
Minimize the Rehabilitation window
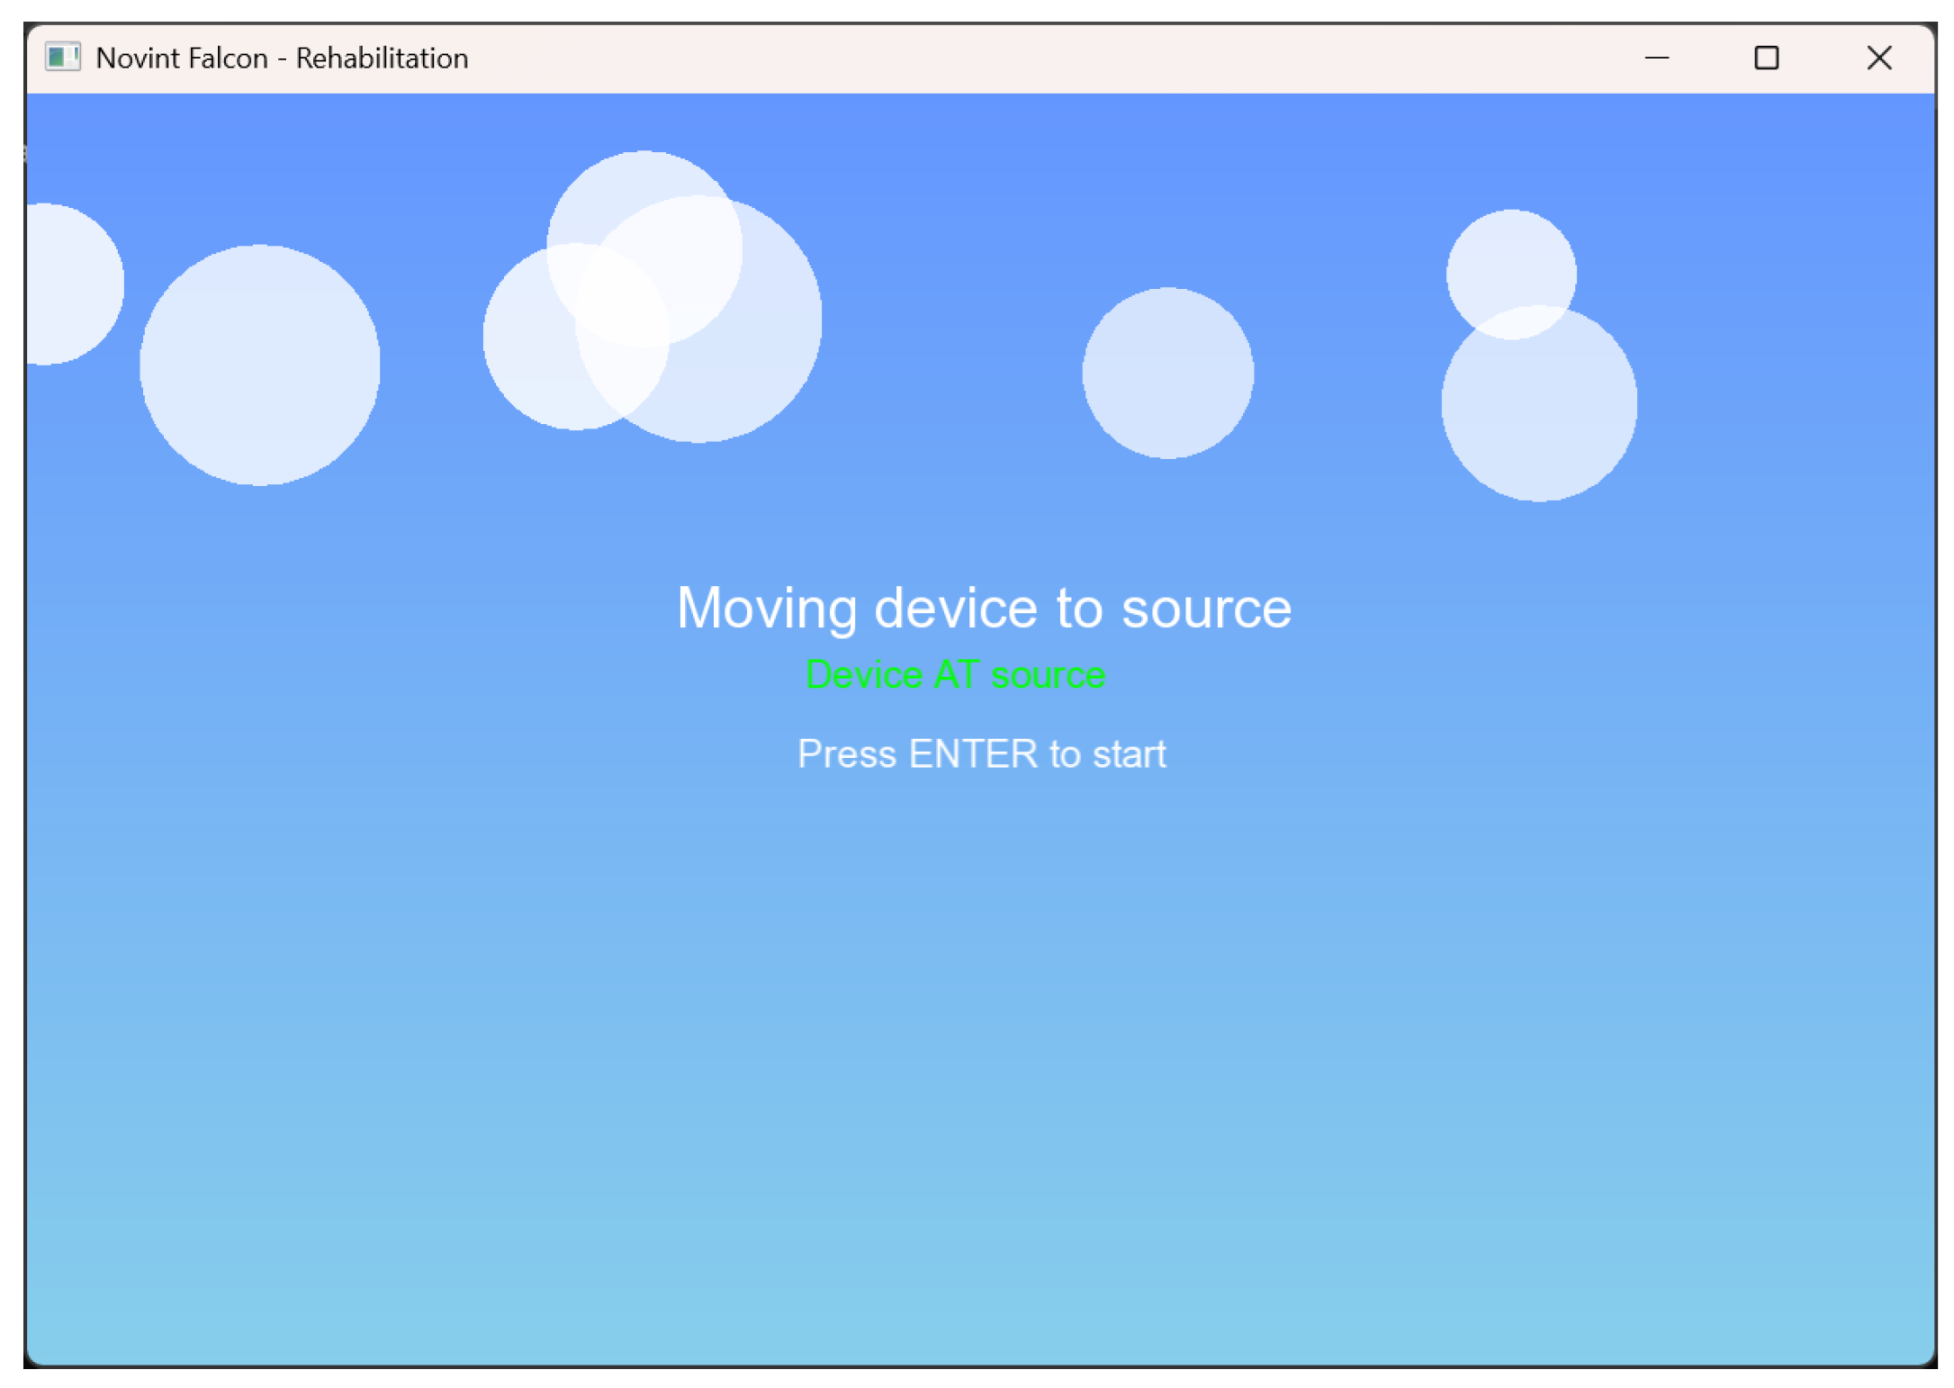[x=1655, y=58]
